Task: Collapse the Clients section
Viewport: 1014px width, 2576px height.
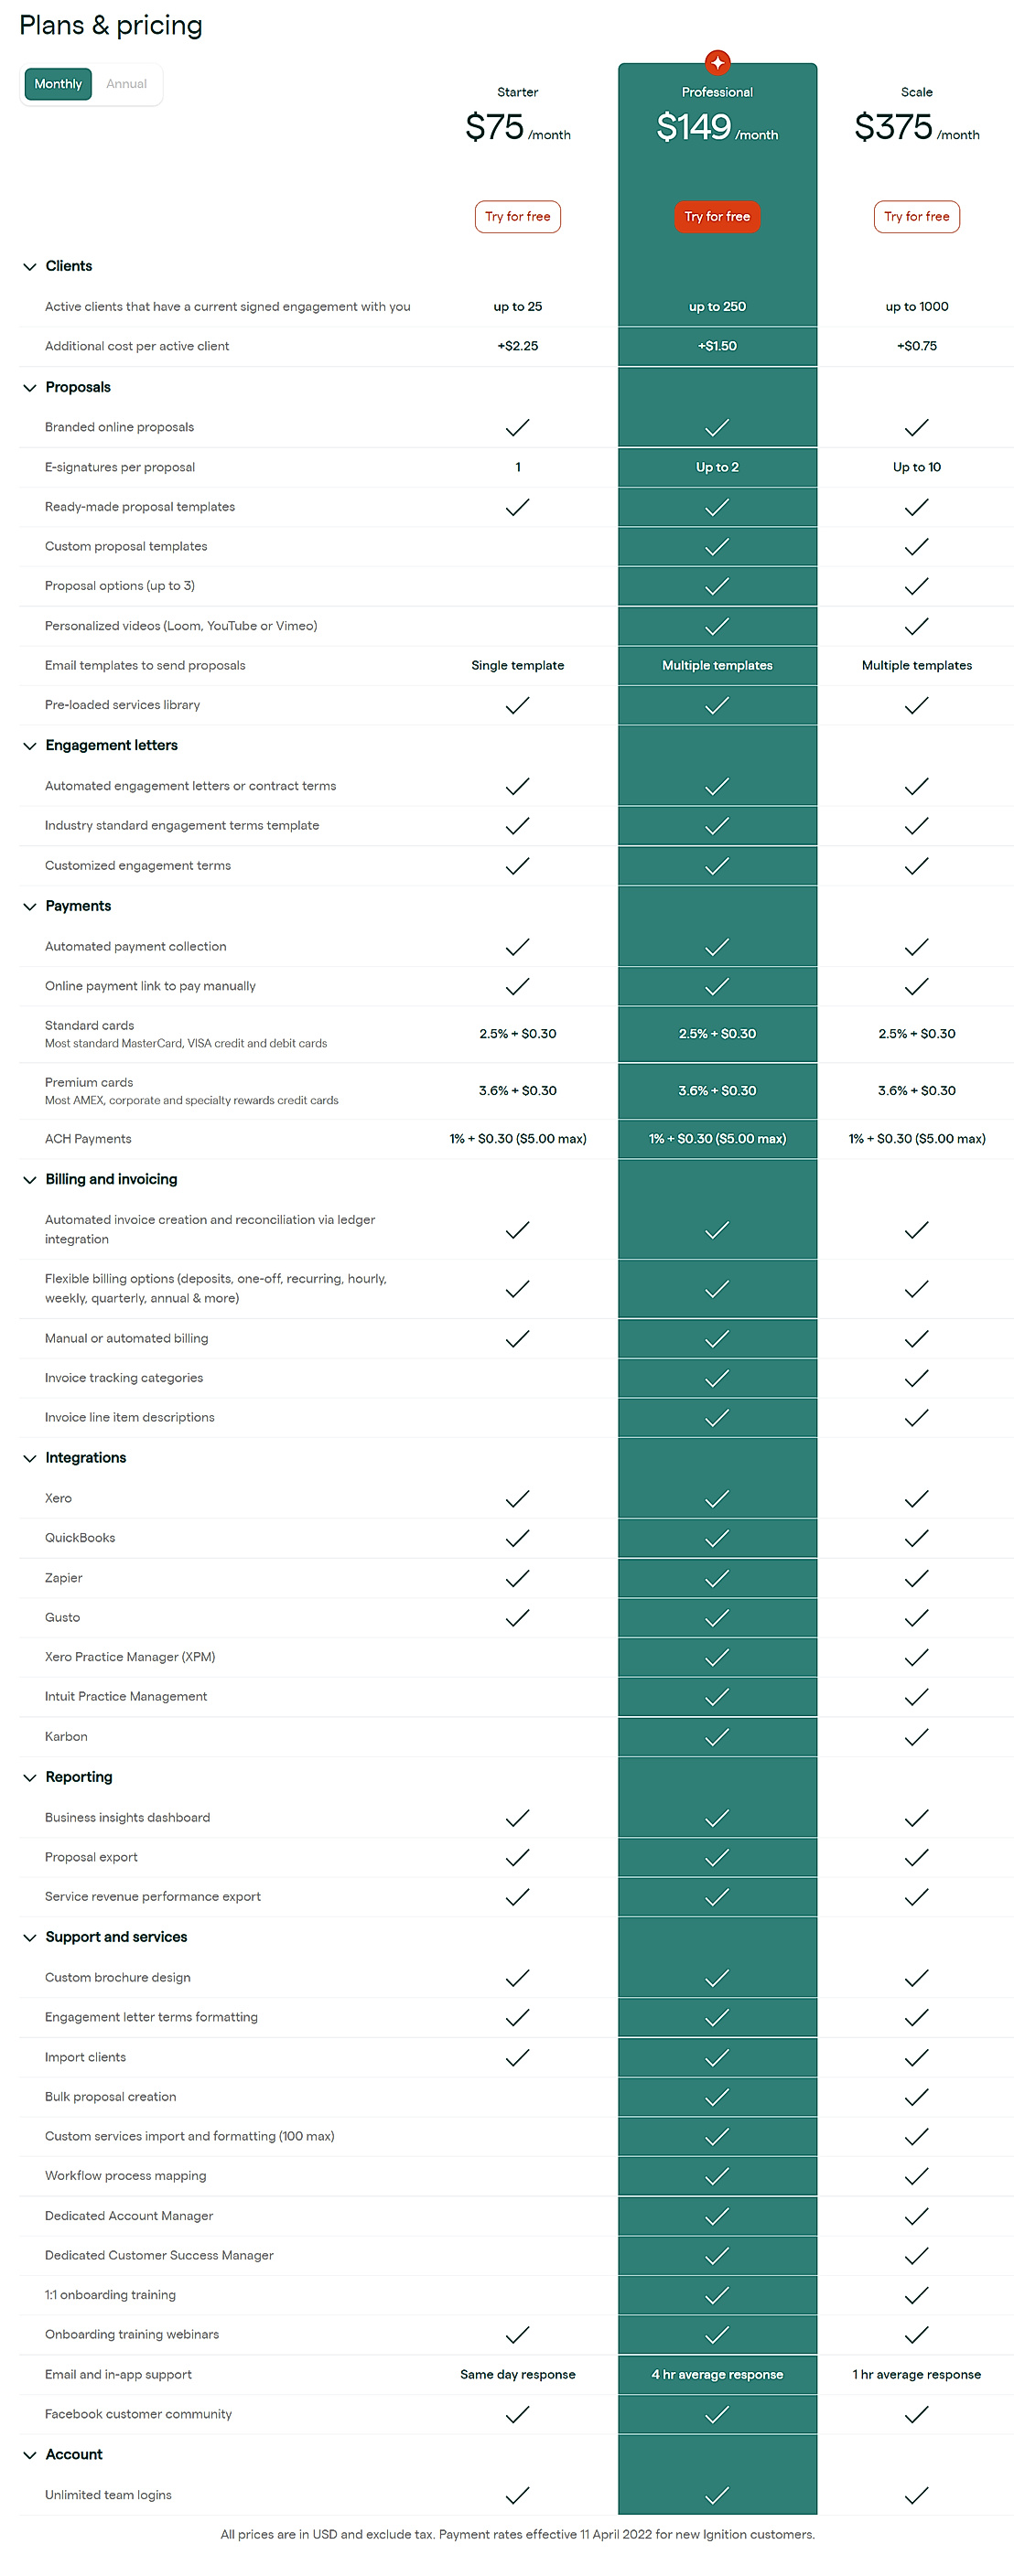Action: (29, 266)
